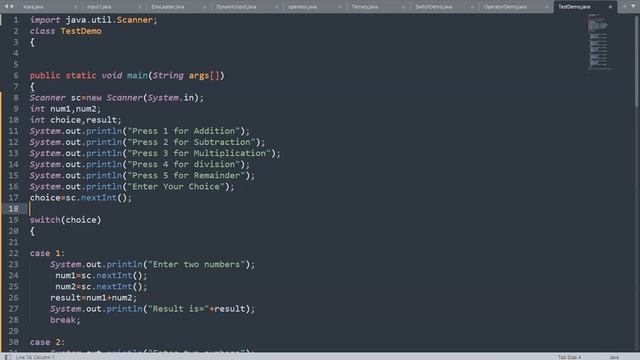Click 'public static void main(String args[])'
The height and width of the screenshot is (360, 640).
click(127, 76)
